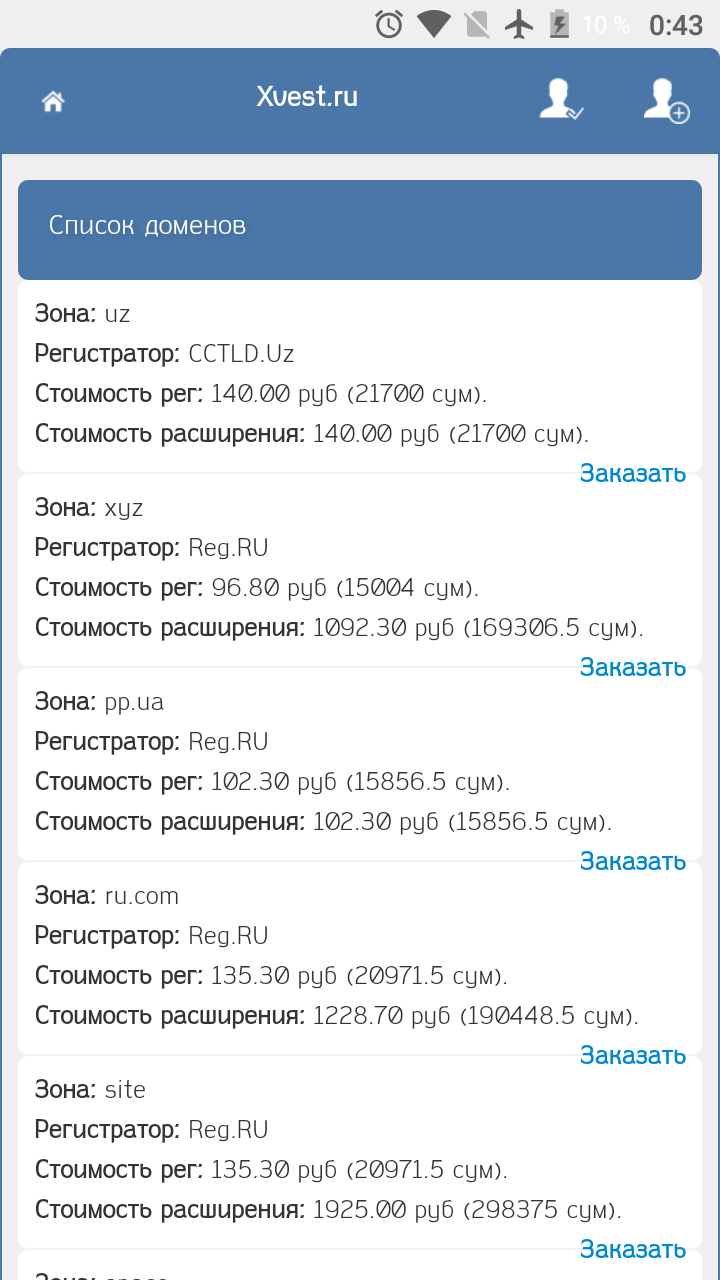720x1280 pixels.
Task: Tap the Список доменов header
Action: tap(147, 226)
